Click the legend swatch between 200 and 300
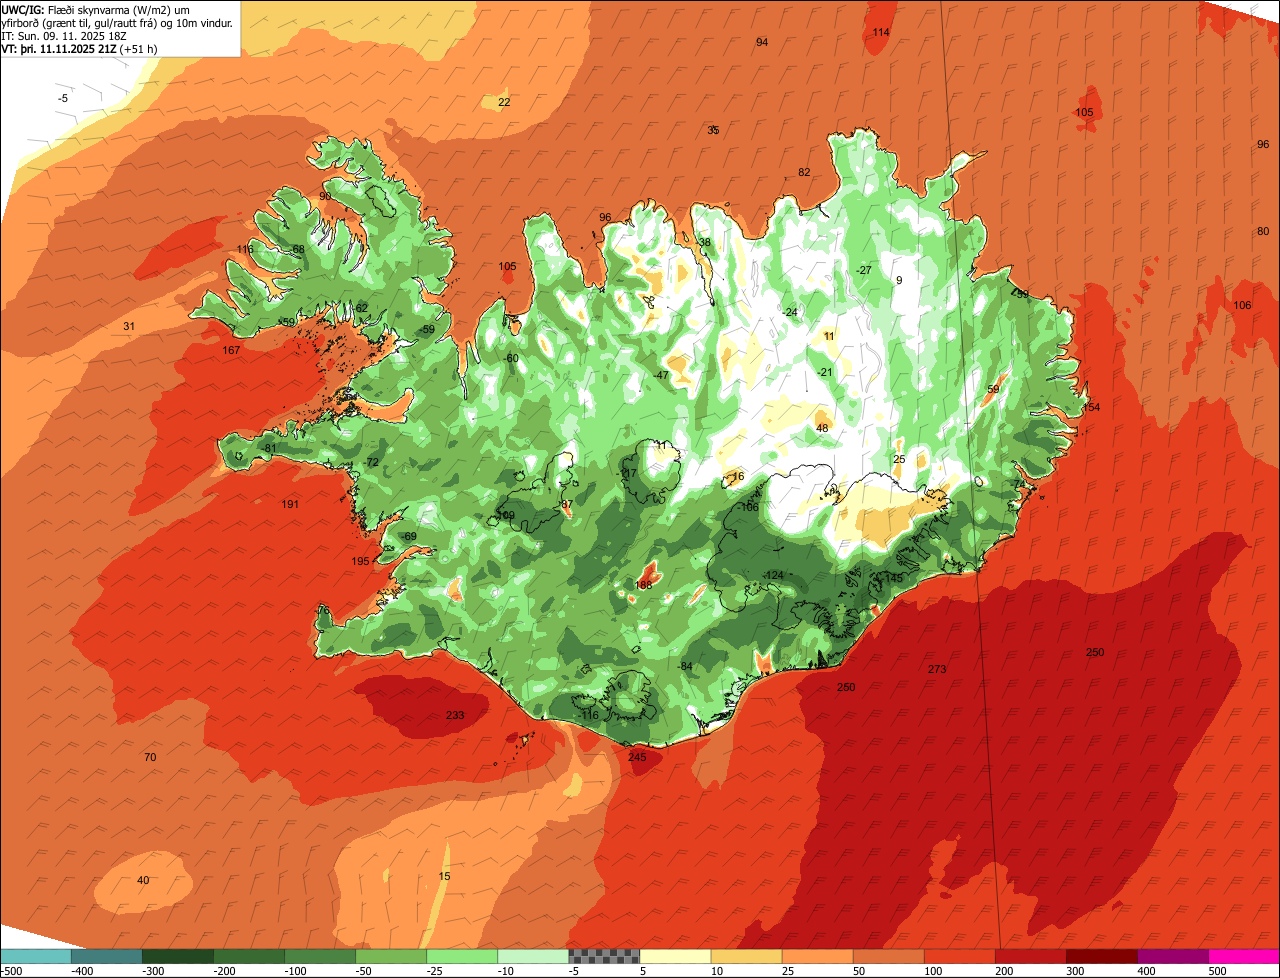 tap(1031, 955)
